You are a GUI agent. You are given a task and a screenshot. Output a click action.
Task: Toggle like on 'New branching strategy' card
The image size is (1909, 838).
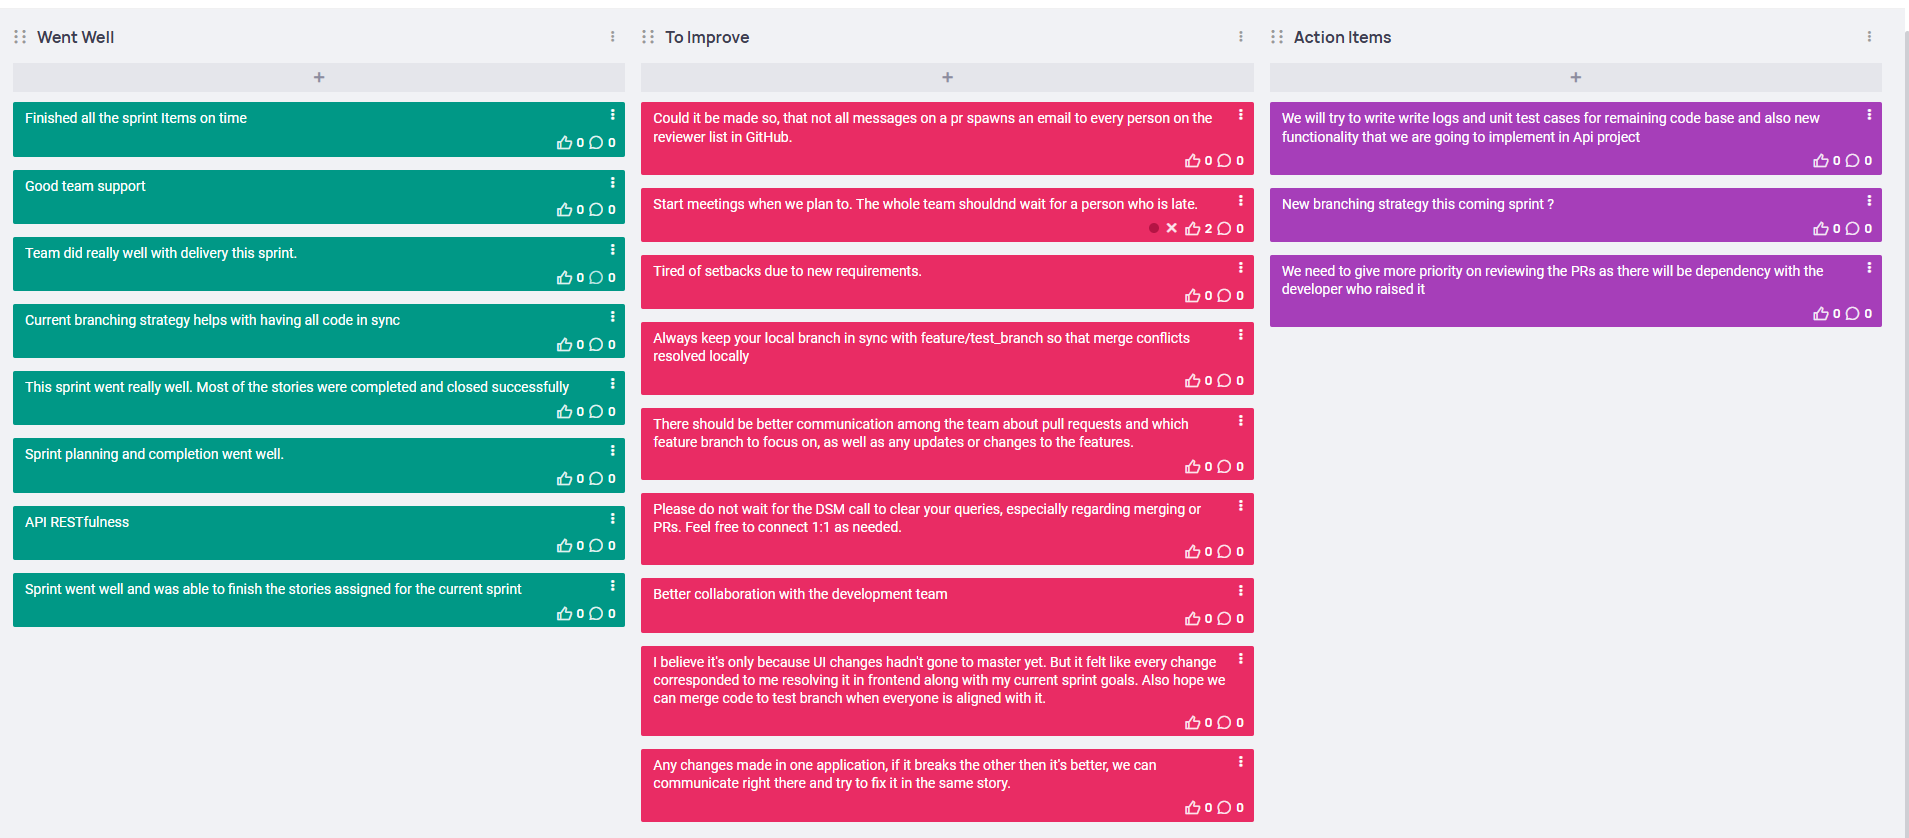pyautogui.click(x=1820, y=229)
